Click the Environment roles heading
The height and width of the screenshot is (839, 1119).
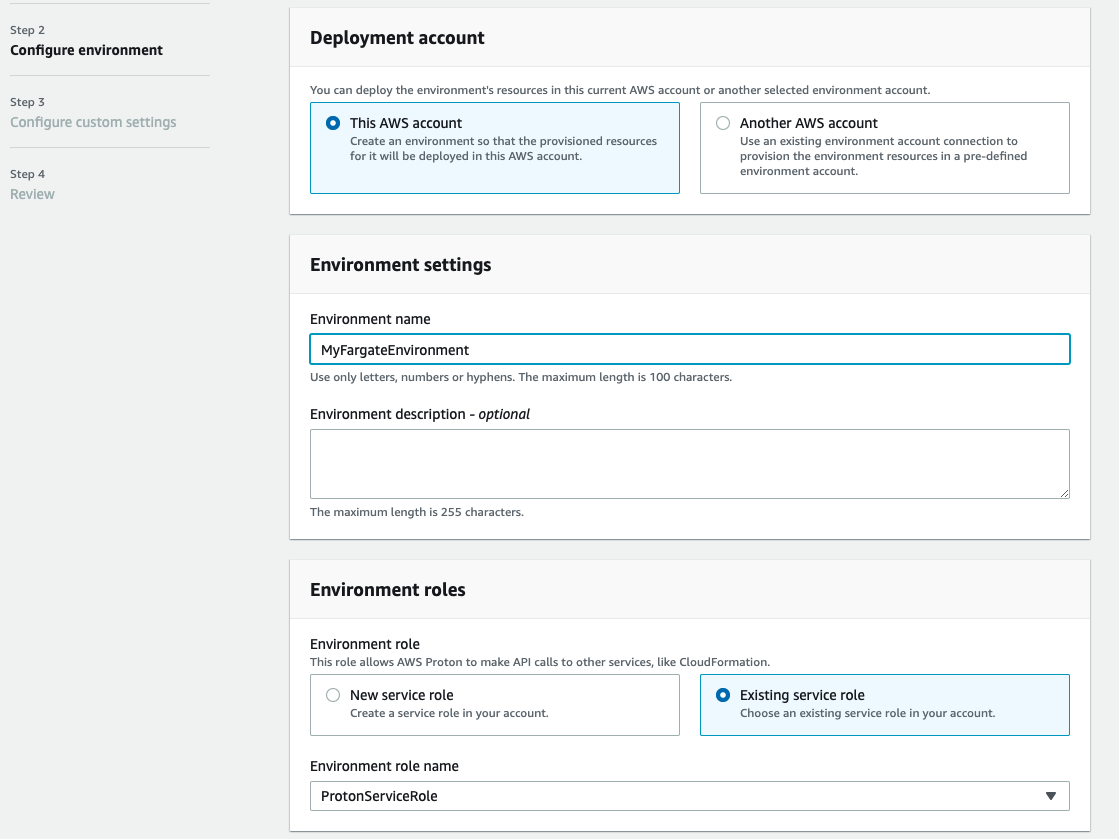point(388,590)
